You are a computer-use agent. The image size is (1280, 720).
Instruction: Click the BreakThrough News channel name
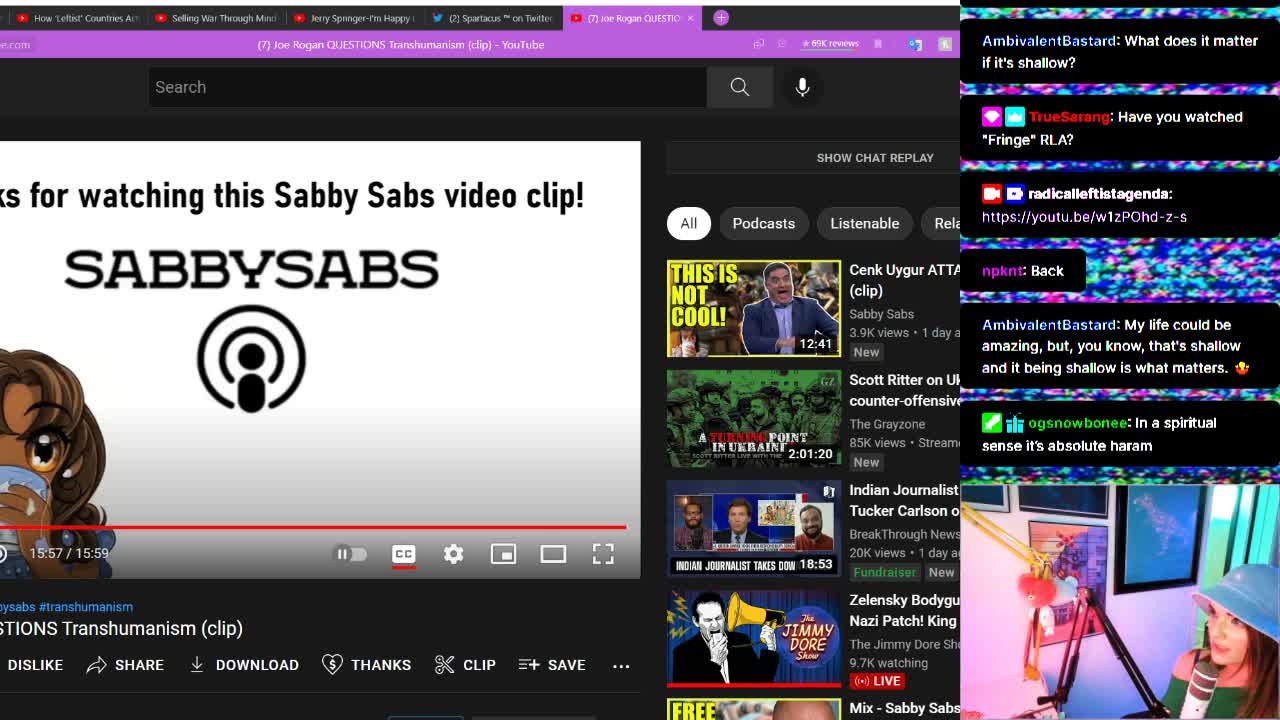click(904, 534)
